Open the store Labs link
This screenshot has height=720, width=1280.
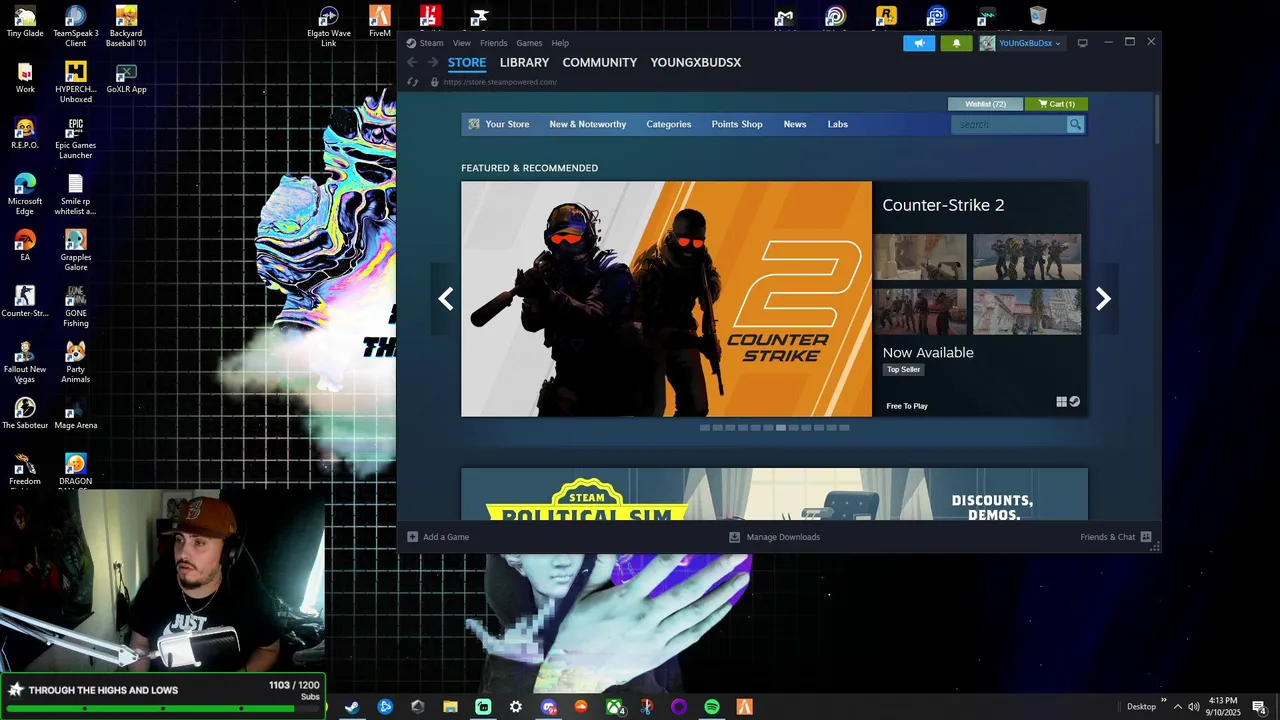coord(838,124)
